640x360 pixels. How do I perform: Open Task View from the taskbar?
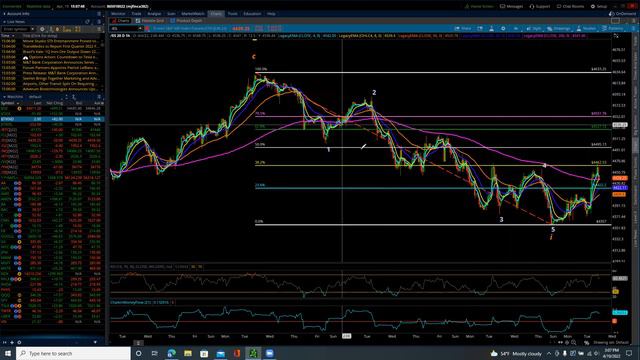coord(155,353)
